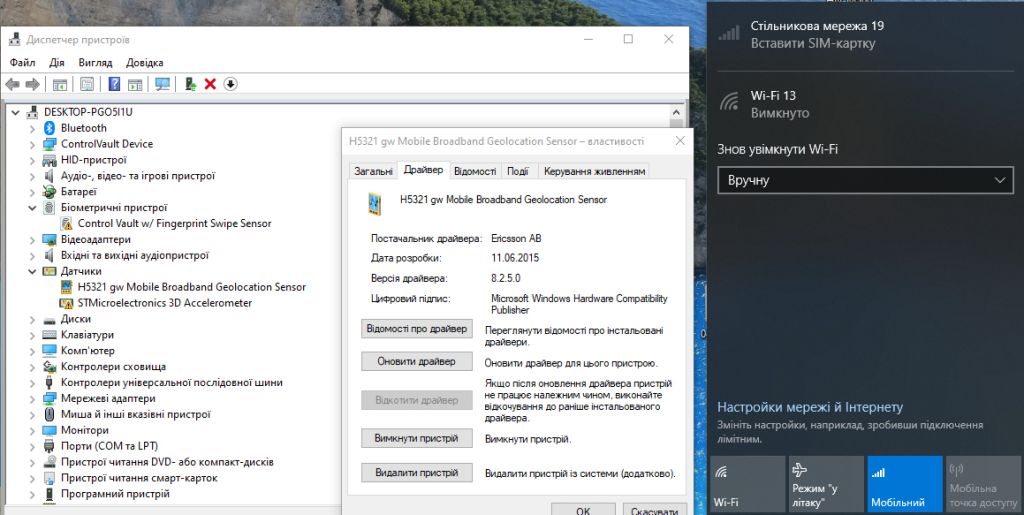Toggle the Режим "у літаку" tile
This screenshot has height=515, width=1024.
click(827, 484)
